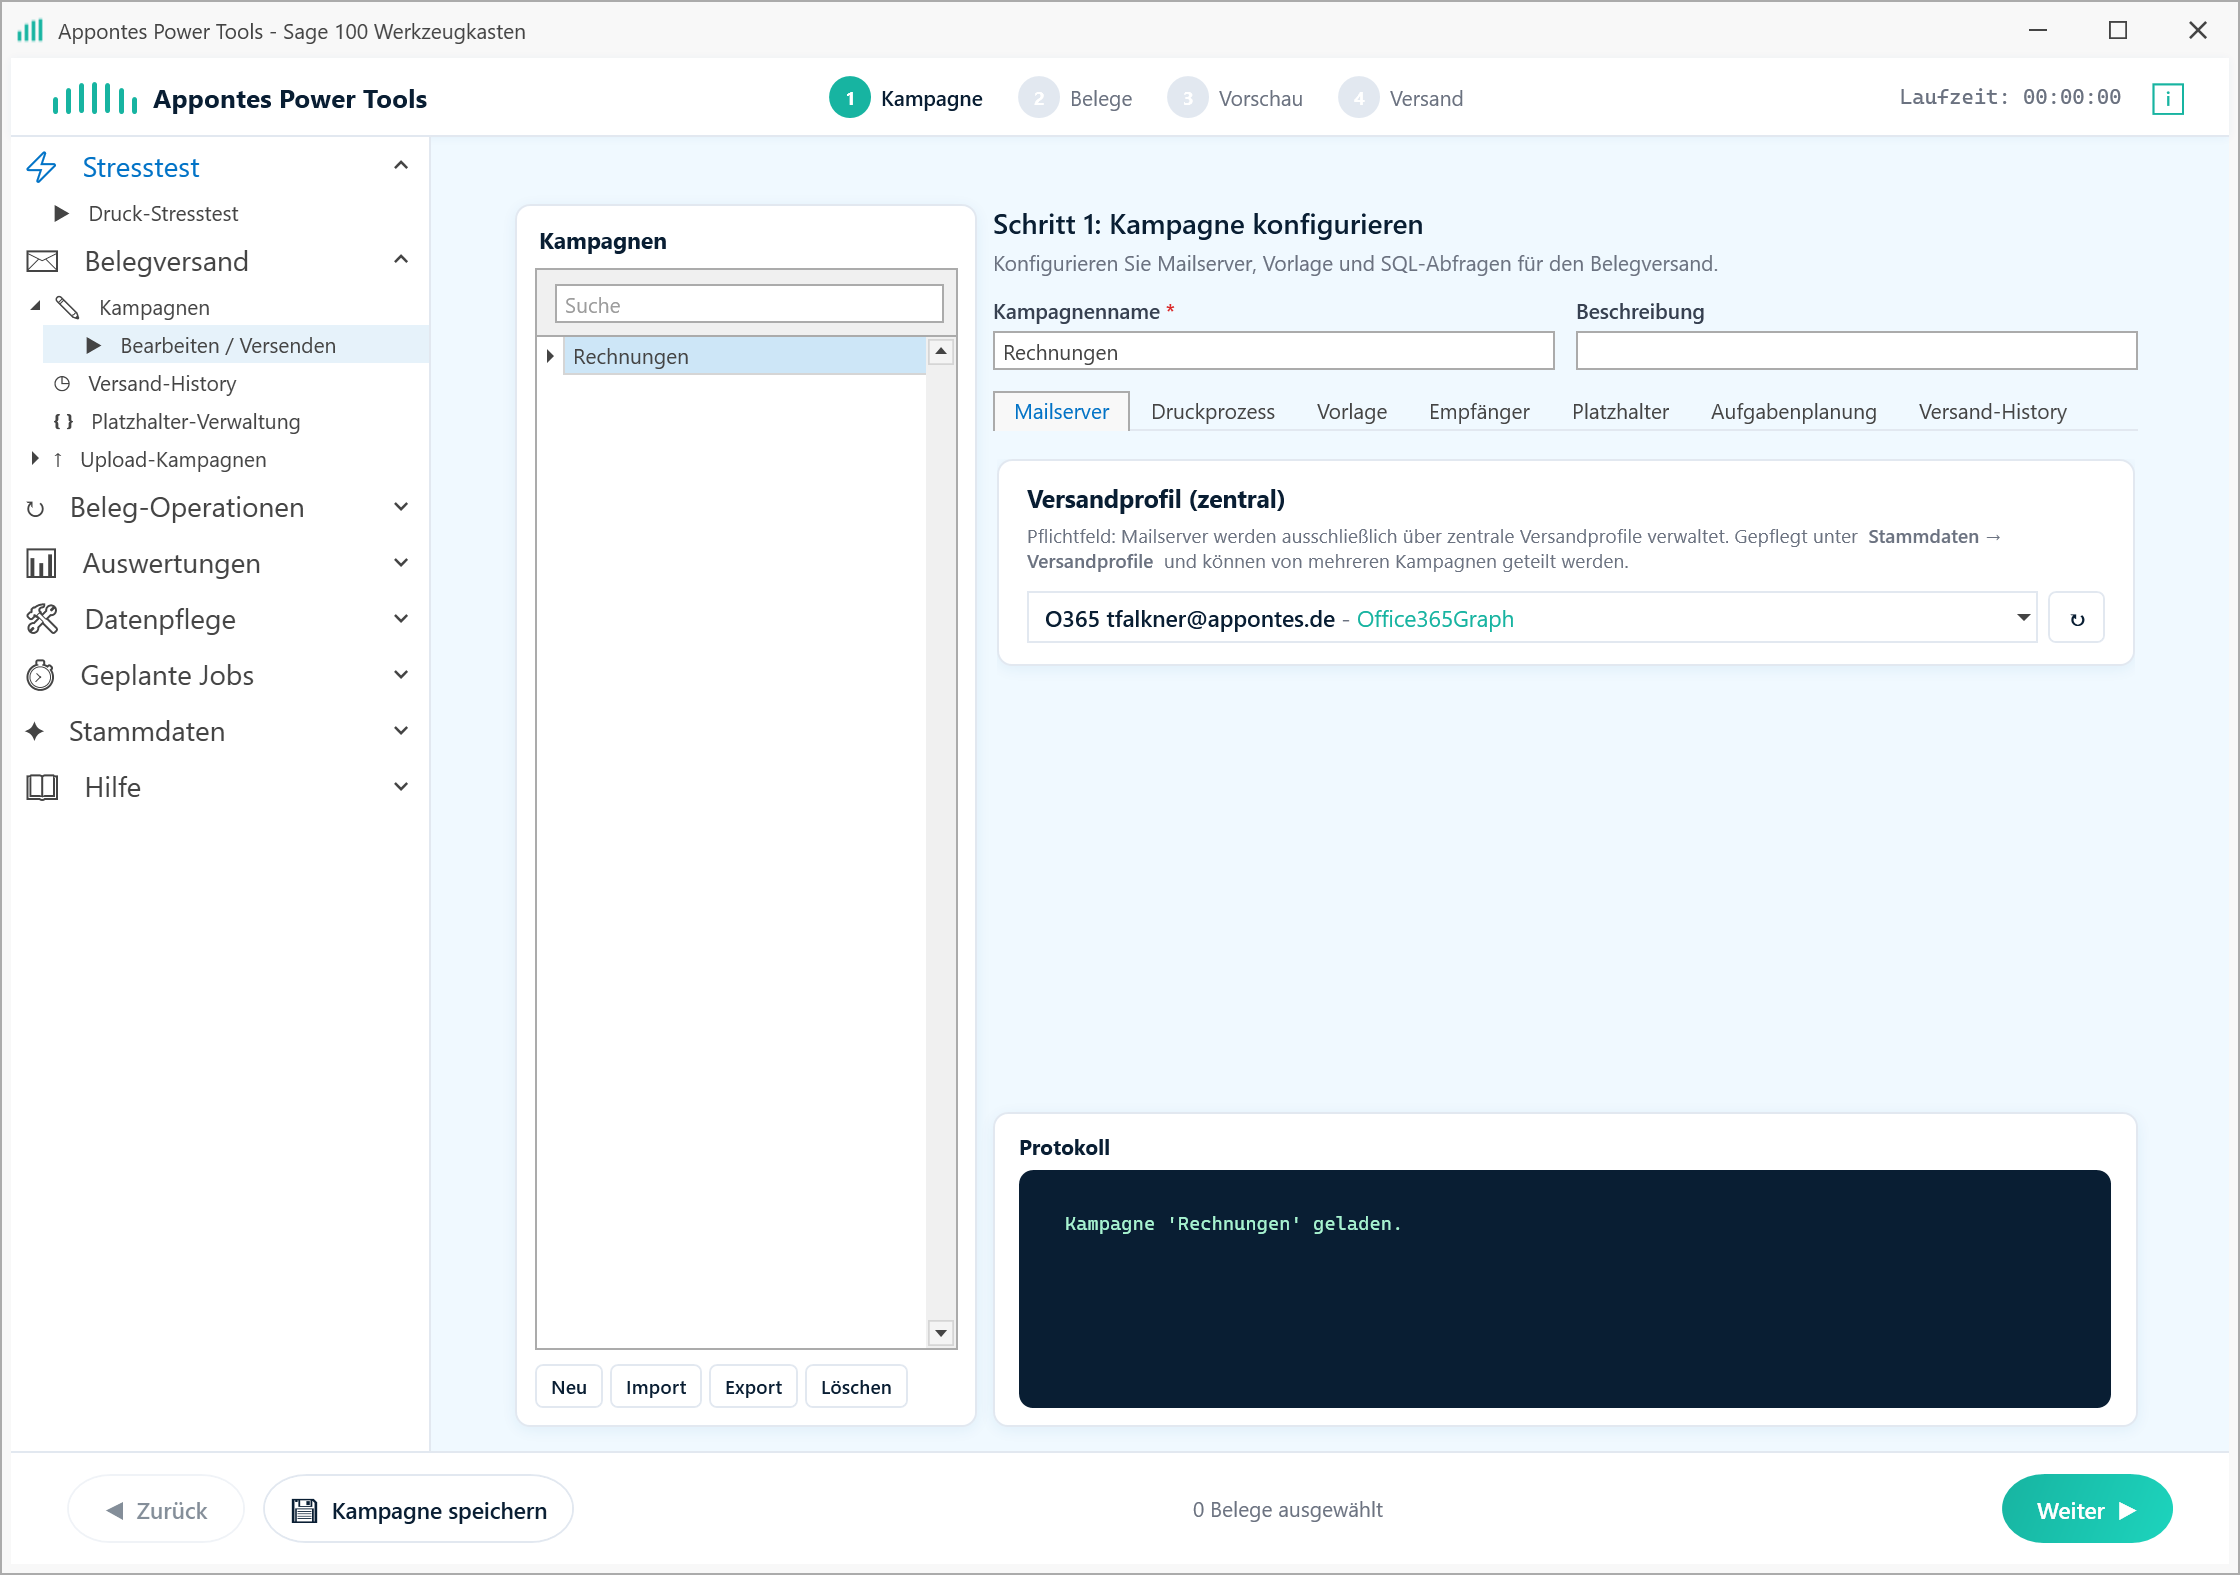Click the Kampagnen pencil icon
The height and width of the screenshot is (1575, 2240).
tap(67, 307)
